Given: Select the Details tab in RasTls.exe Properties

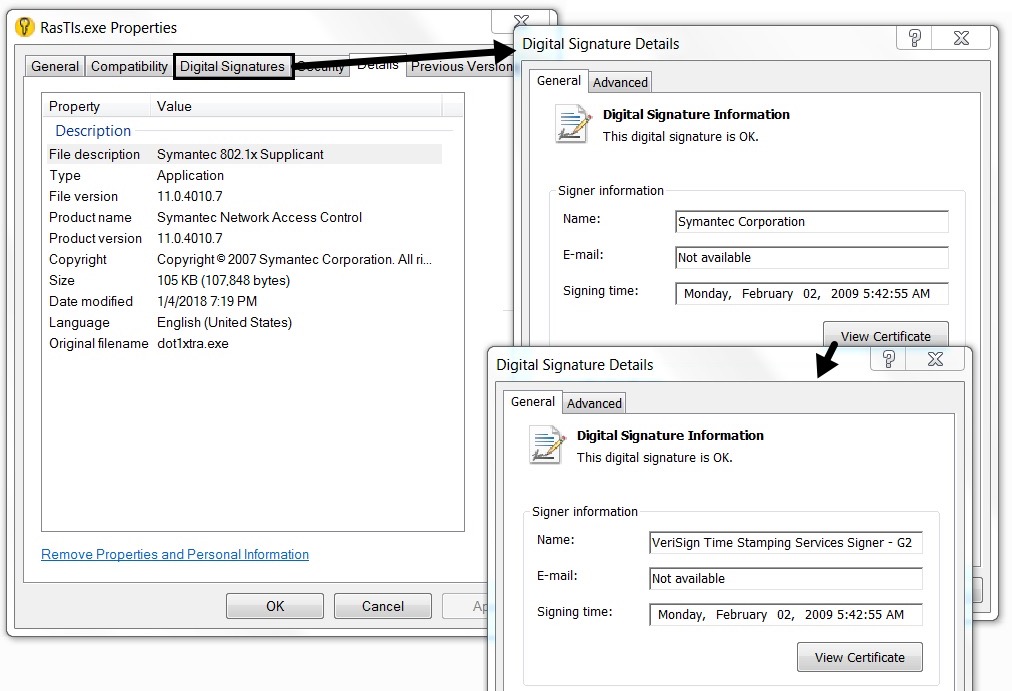Looking at the screenshot, I should point(378,65).
